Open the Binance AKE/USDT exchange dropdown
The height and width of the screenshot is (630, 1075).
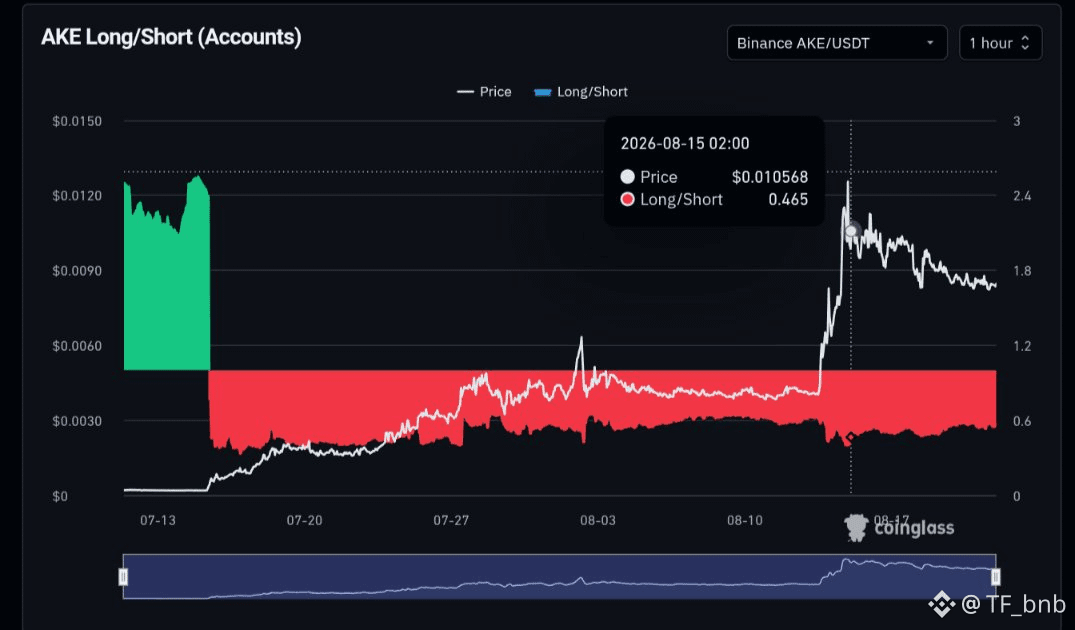(836, 43)
